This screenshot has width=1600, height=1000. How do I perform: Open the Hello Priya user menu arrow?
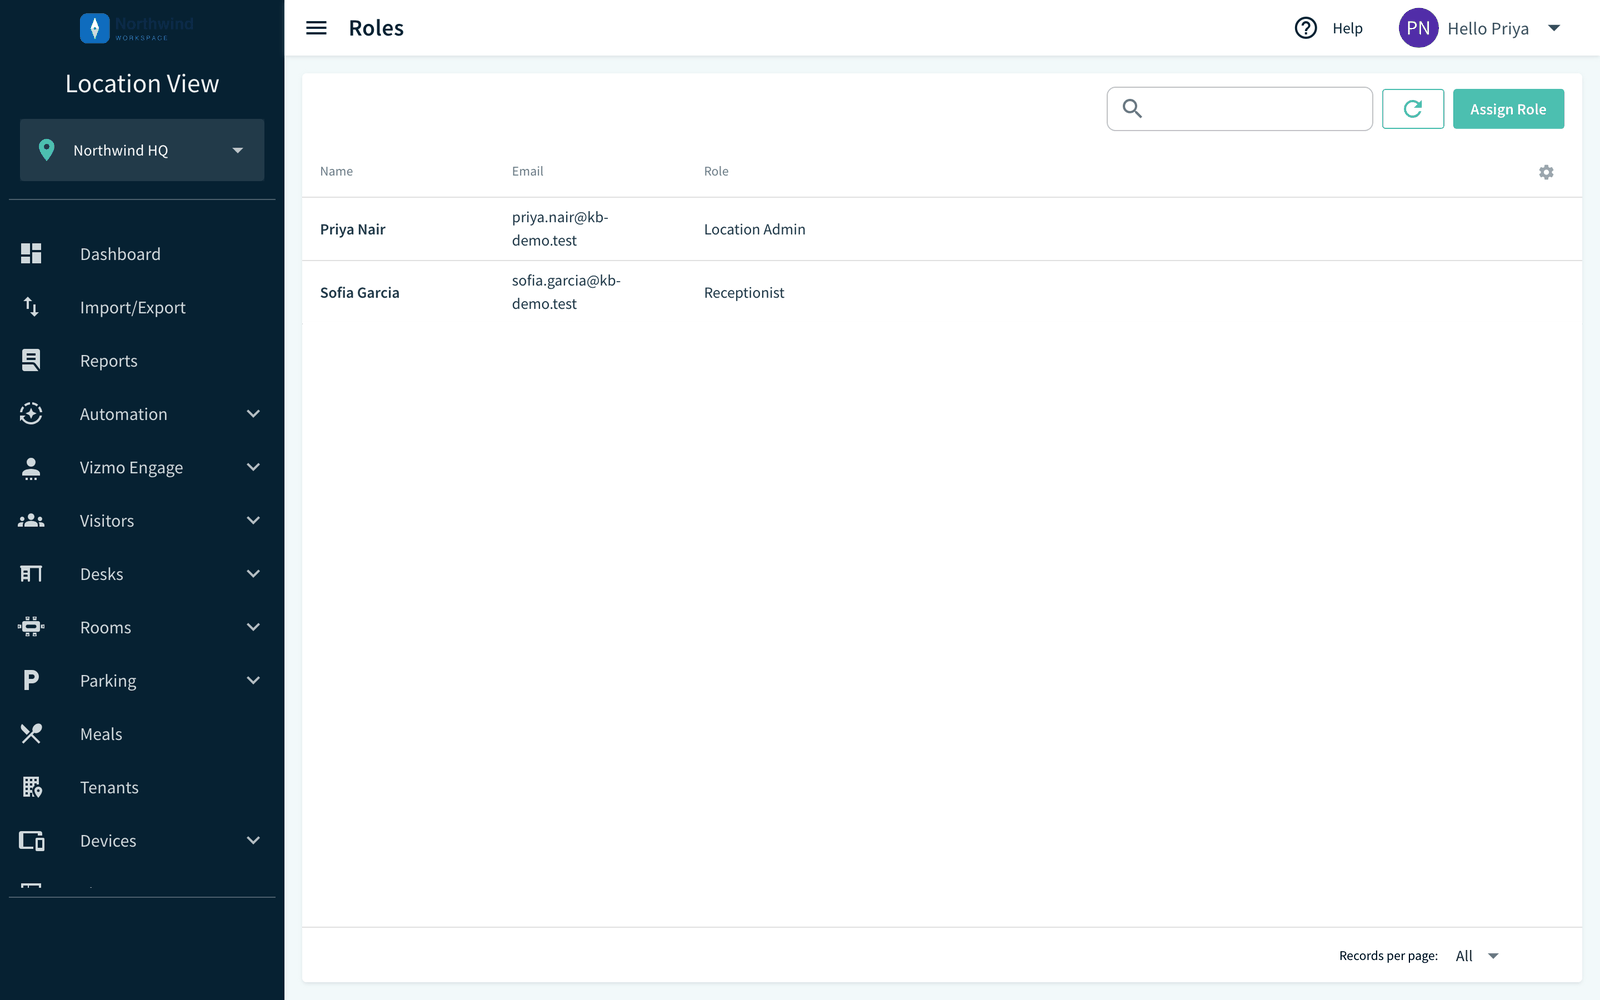tap(1554, 28)
